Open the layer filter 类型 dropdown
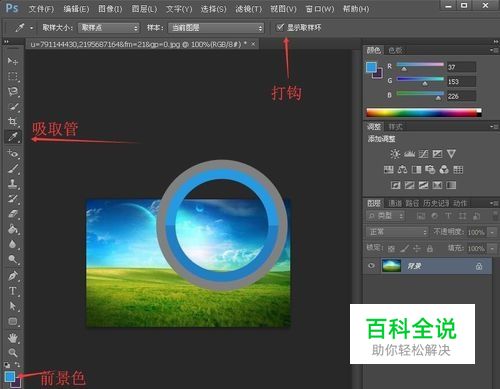 click(x=386, y=216)
